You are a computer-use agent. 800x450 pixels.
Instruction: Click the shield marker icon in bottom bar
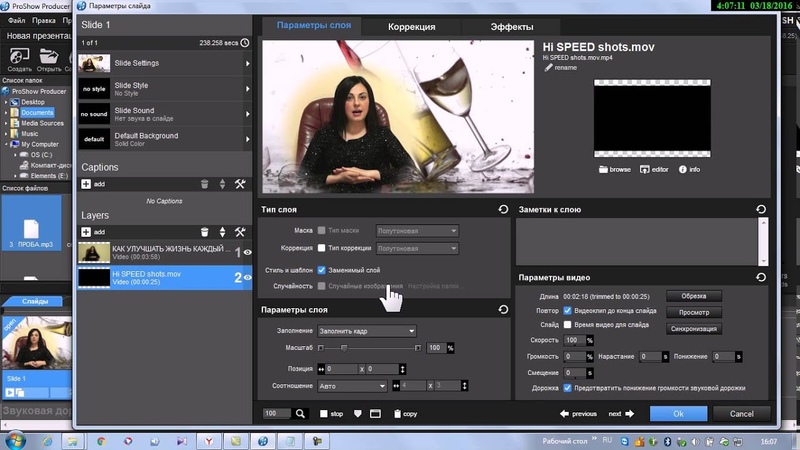coord(358,414)
